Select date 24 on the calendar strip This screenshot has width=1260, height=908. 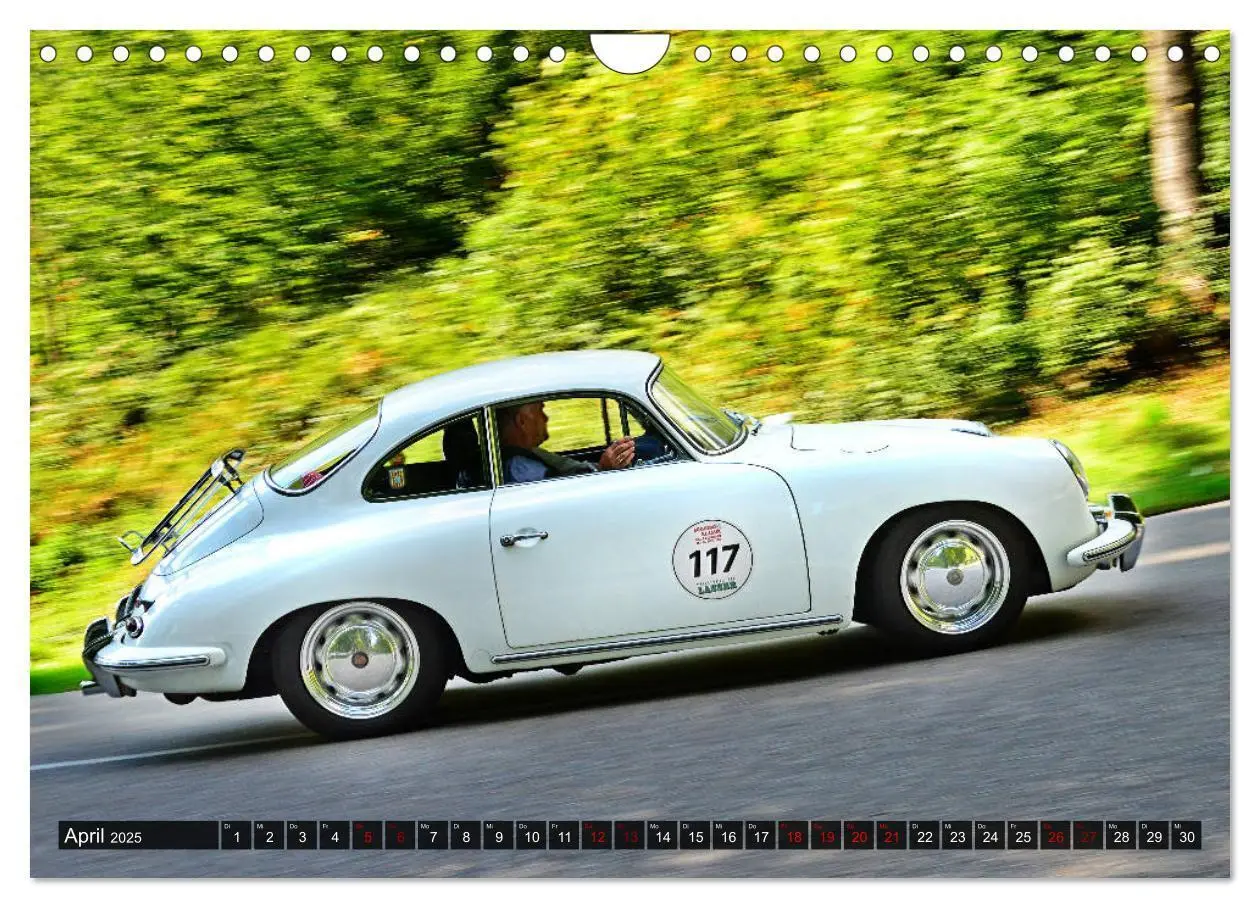click(x=990, y=836)
